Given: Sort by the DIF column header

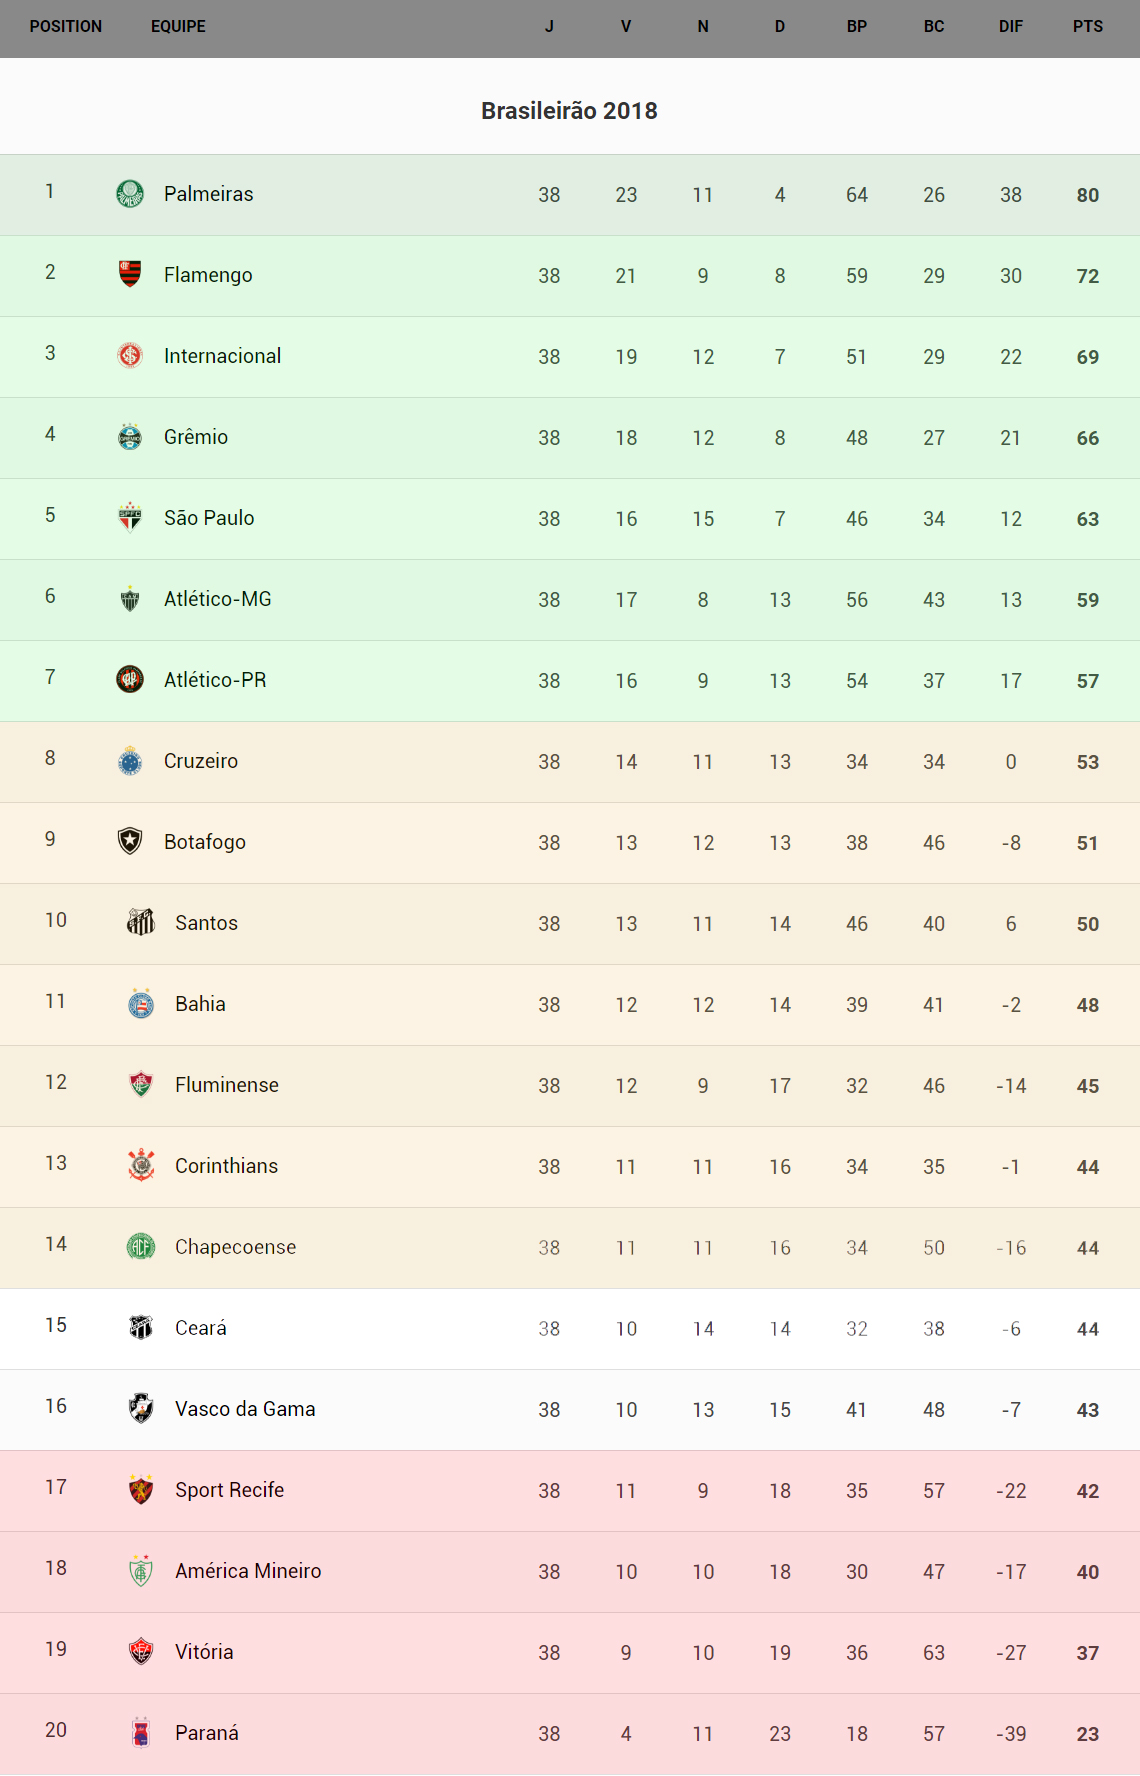Looking at the screenshot, I should [x=1010, y=27].
